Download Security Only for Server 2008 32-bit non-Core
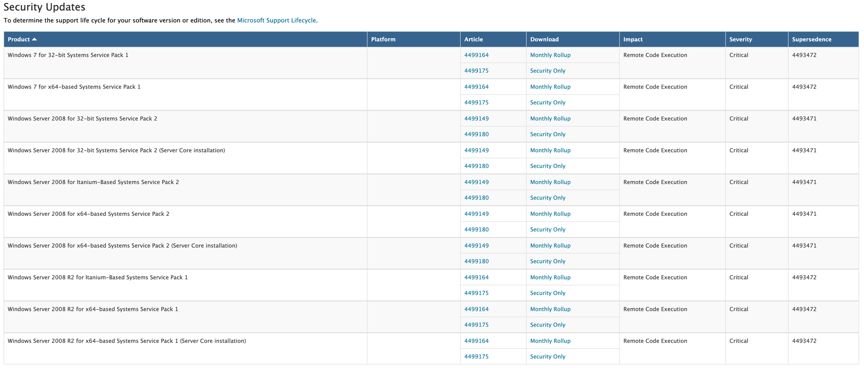This screenshot has width=864, height=368. coord(548,134)
